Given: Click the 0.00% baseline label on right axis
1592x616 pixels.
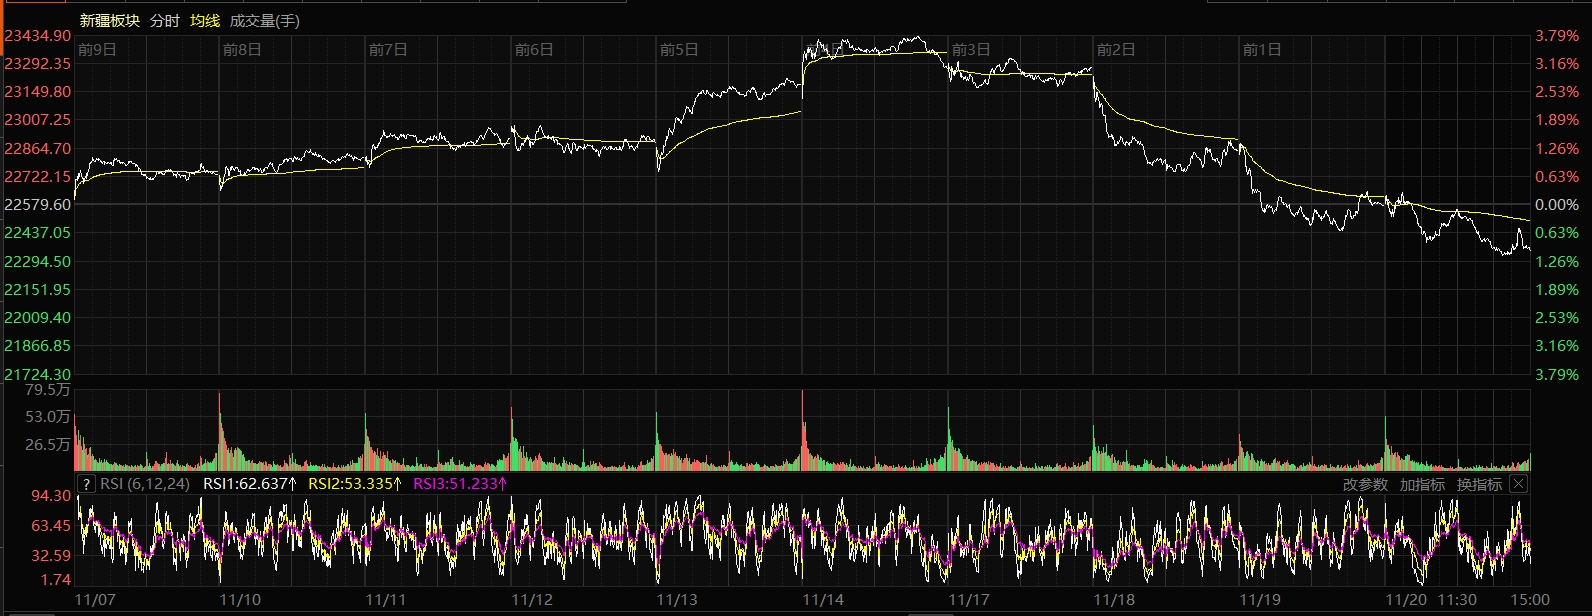Looking at the screenshot, I should pyautogui.click(x=1556, y=205).
